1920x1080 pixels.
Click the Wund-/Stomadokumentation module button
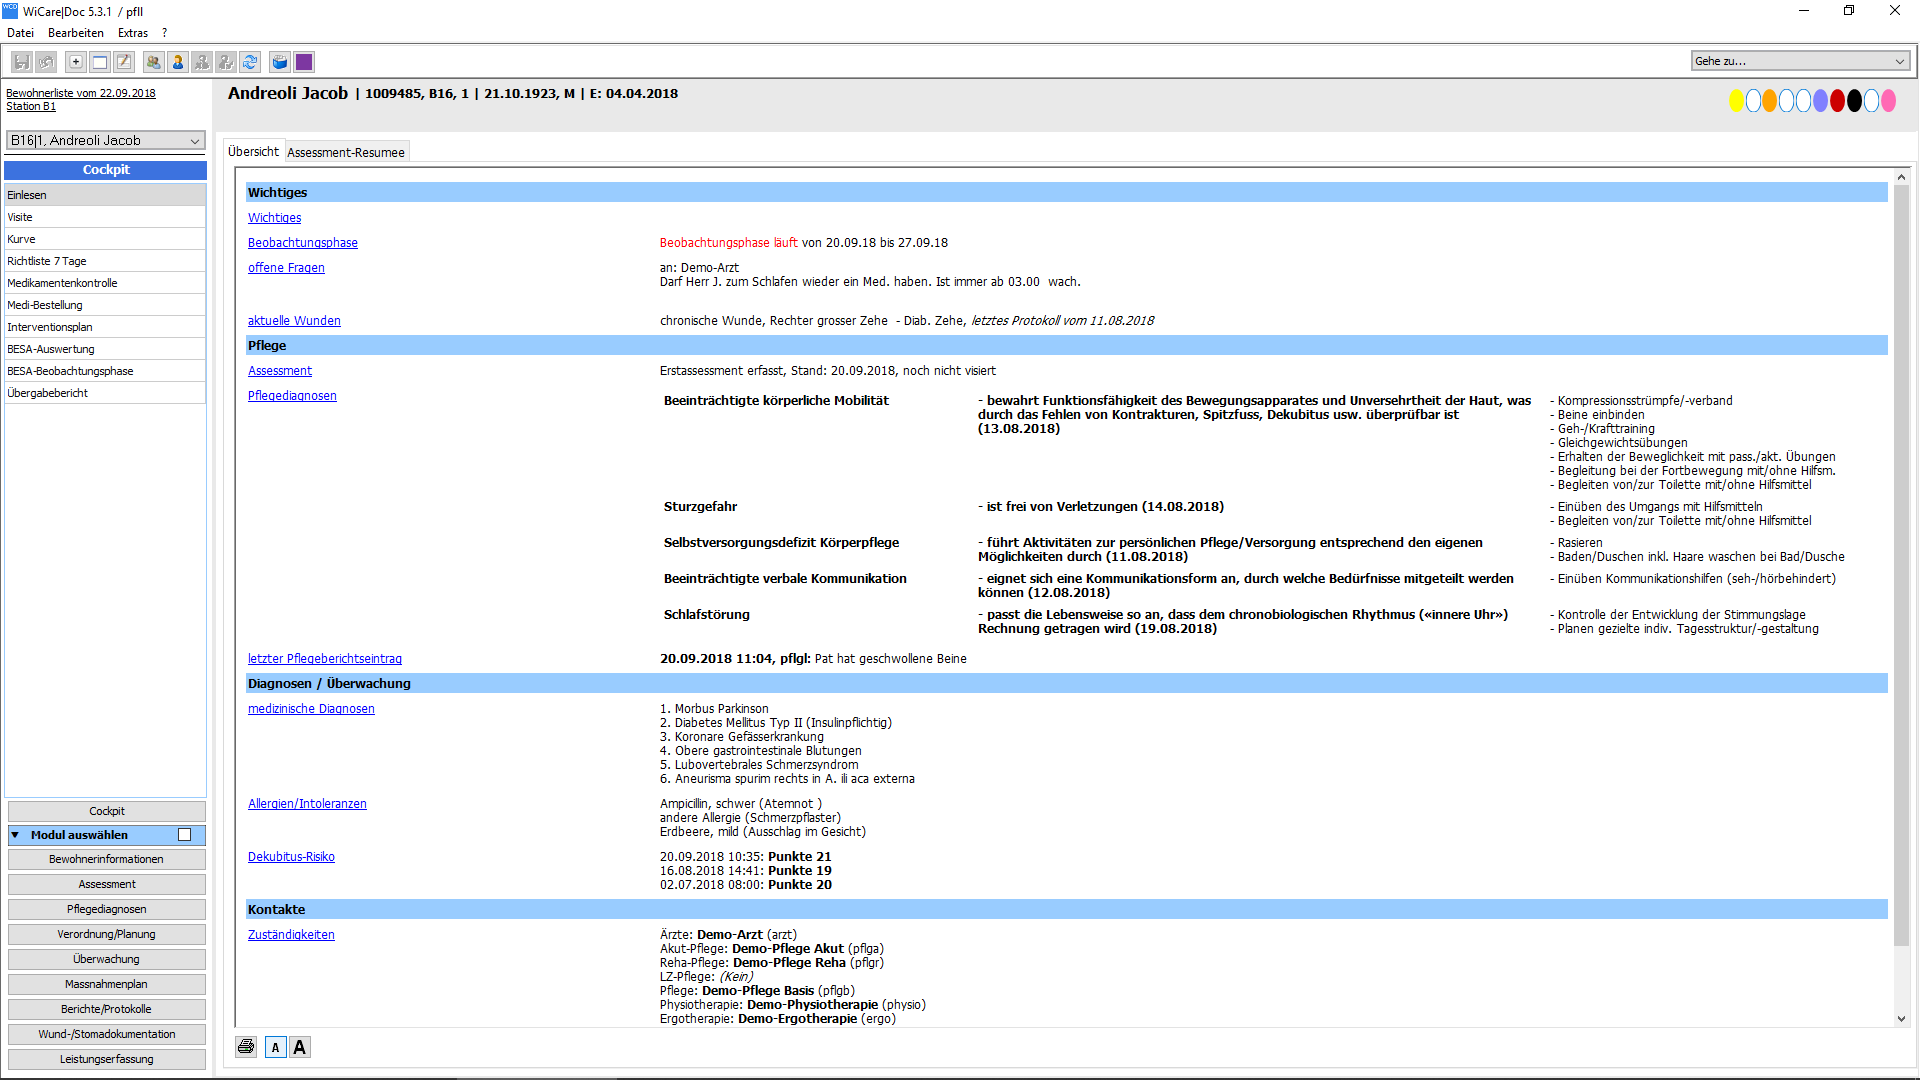click(x=106, y=1035)
